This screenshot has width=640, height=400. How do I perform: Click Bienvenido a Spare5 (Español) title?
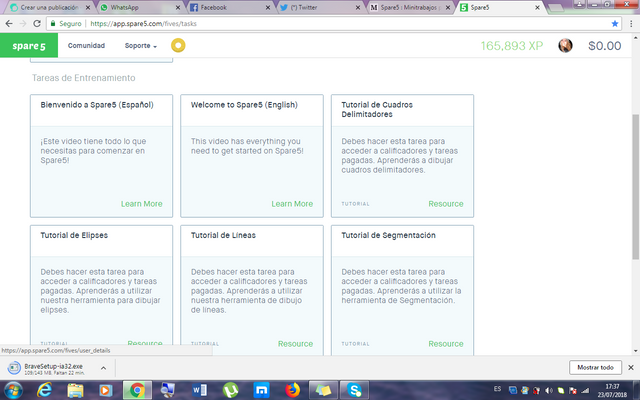pos(97,105)
